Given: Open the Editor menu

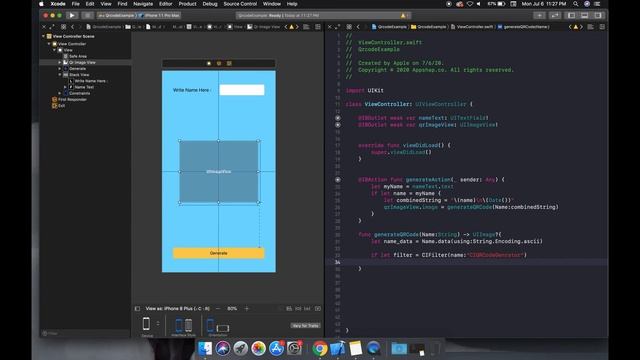Looking at the screenshot, I should (165, 4).
